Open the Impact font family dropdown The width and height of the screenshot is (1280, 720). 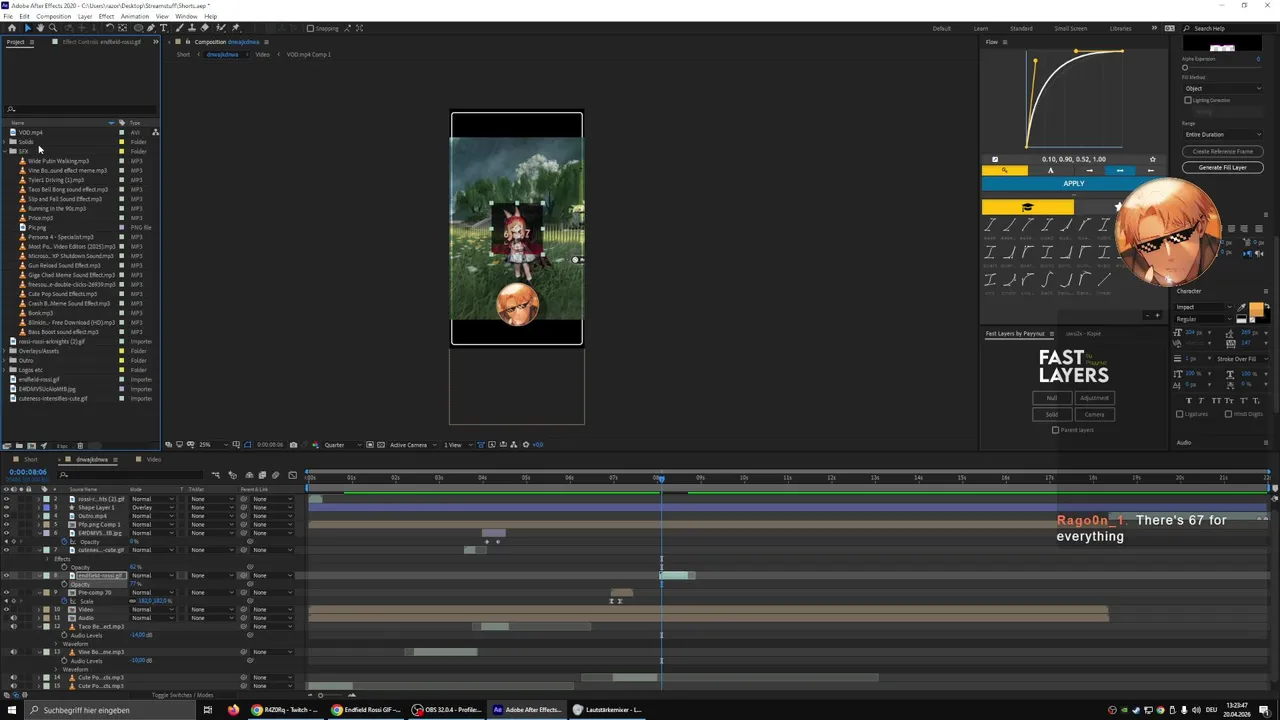point(1204,307)
